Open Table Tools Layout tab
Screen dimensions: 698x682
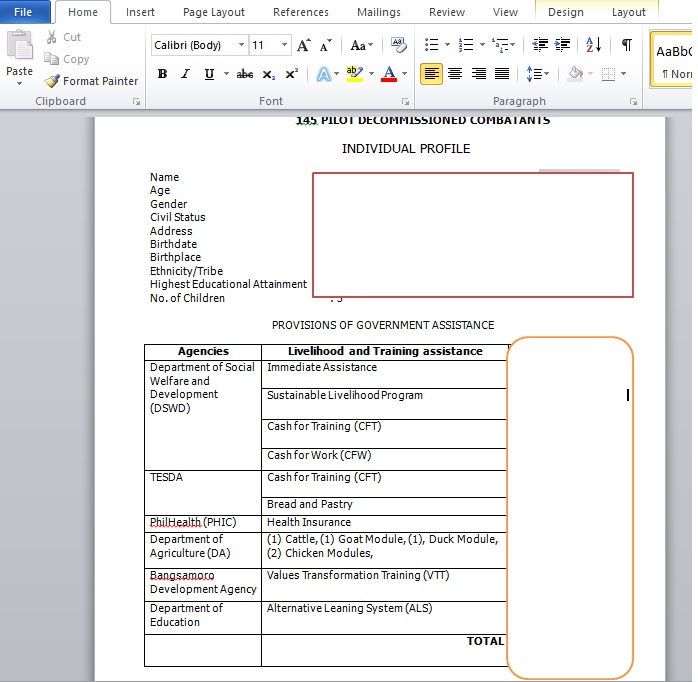tap(629, 12)
